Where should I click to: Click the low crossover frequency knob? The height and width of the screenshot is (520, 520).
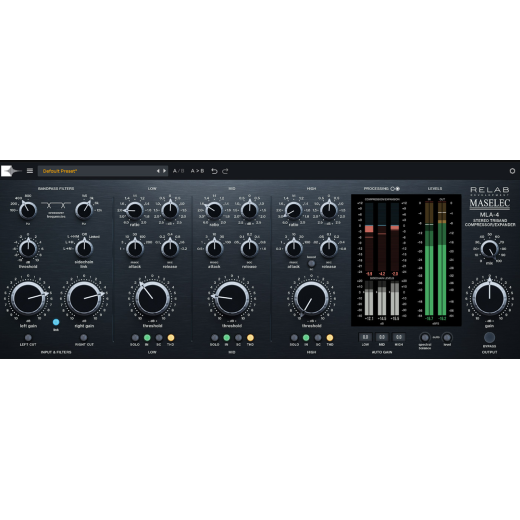tap(28, 210)
